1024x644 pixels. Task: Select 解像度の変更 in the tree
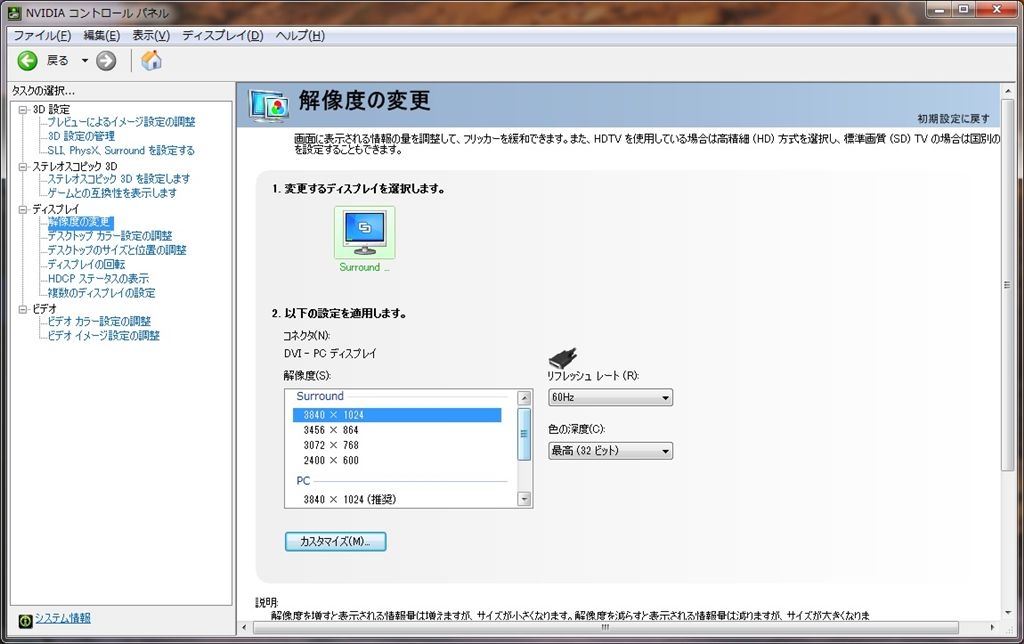[x=80, y=222]
